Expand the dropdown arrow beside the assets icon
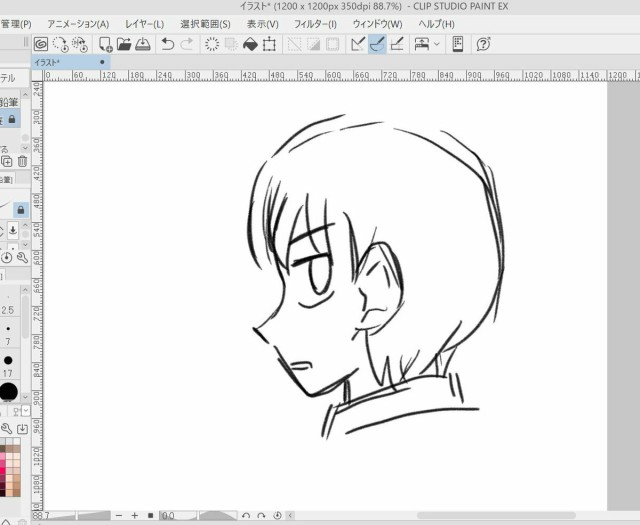The image size is (640, 525). (437, 44)
